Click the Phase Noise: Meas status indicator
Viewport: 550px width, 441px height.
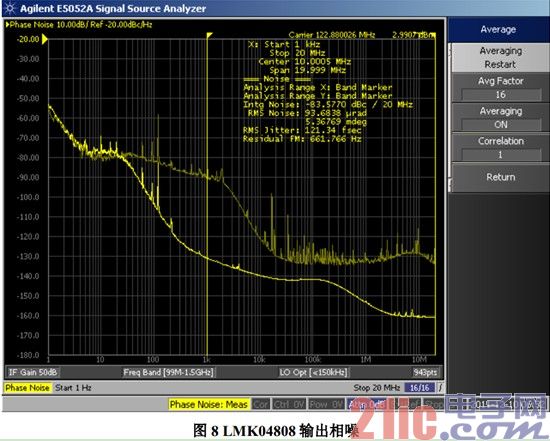click(x=209, y=405)
